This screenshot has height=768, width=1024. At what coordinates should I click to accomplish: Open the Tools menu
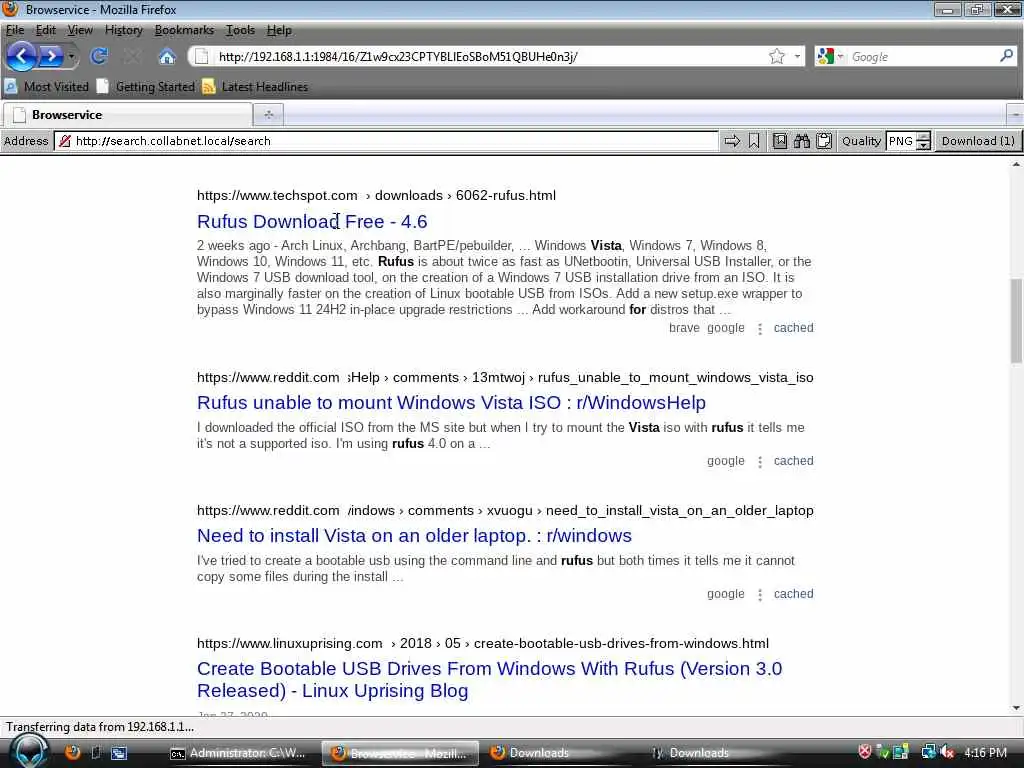pyautogui.click(x=240, y=30)
